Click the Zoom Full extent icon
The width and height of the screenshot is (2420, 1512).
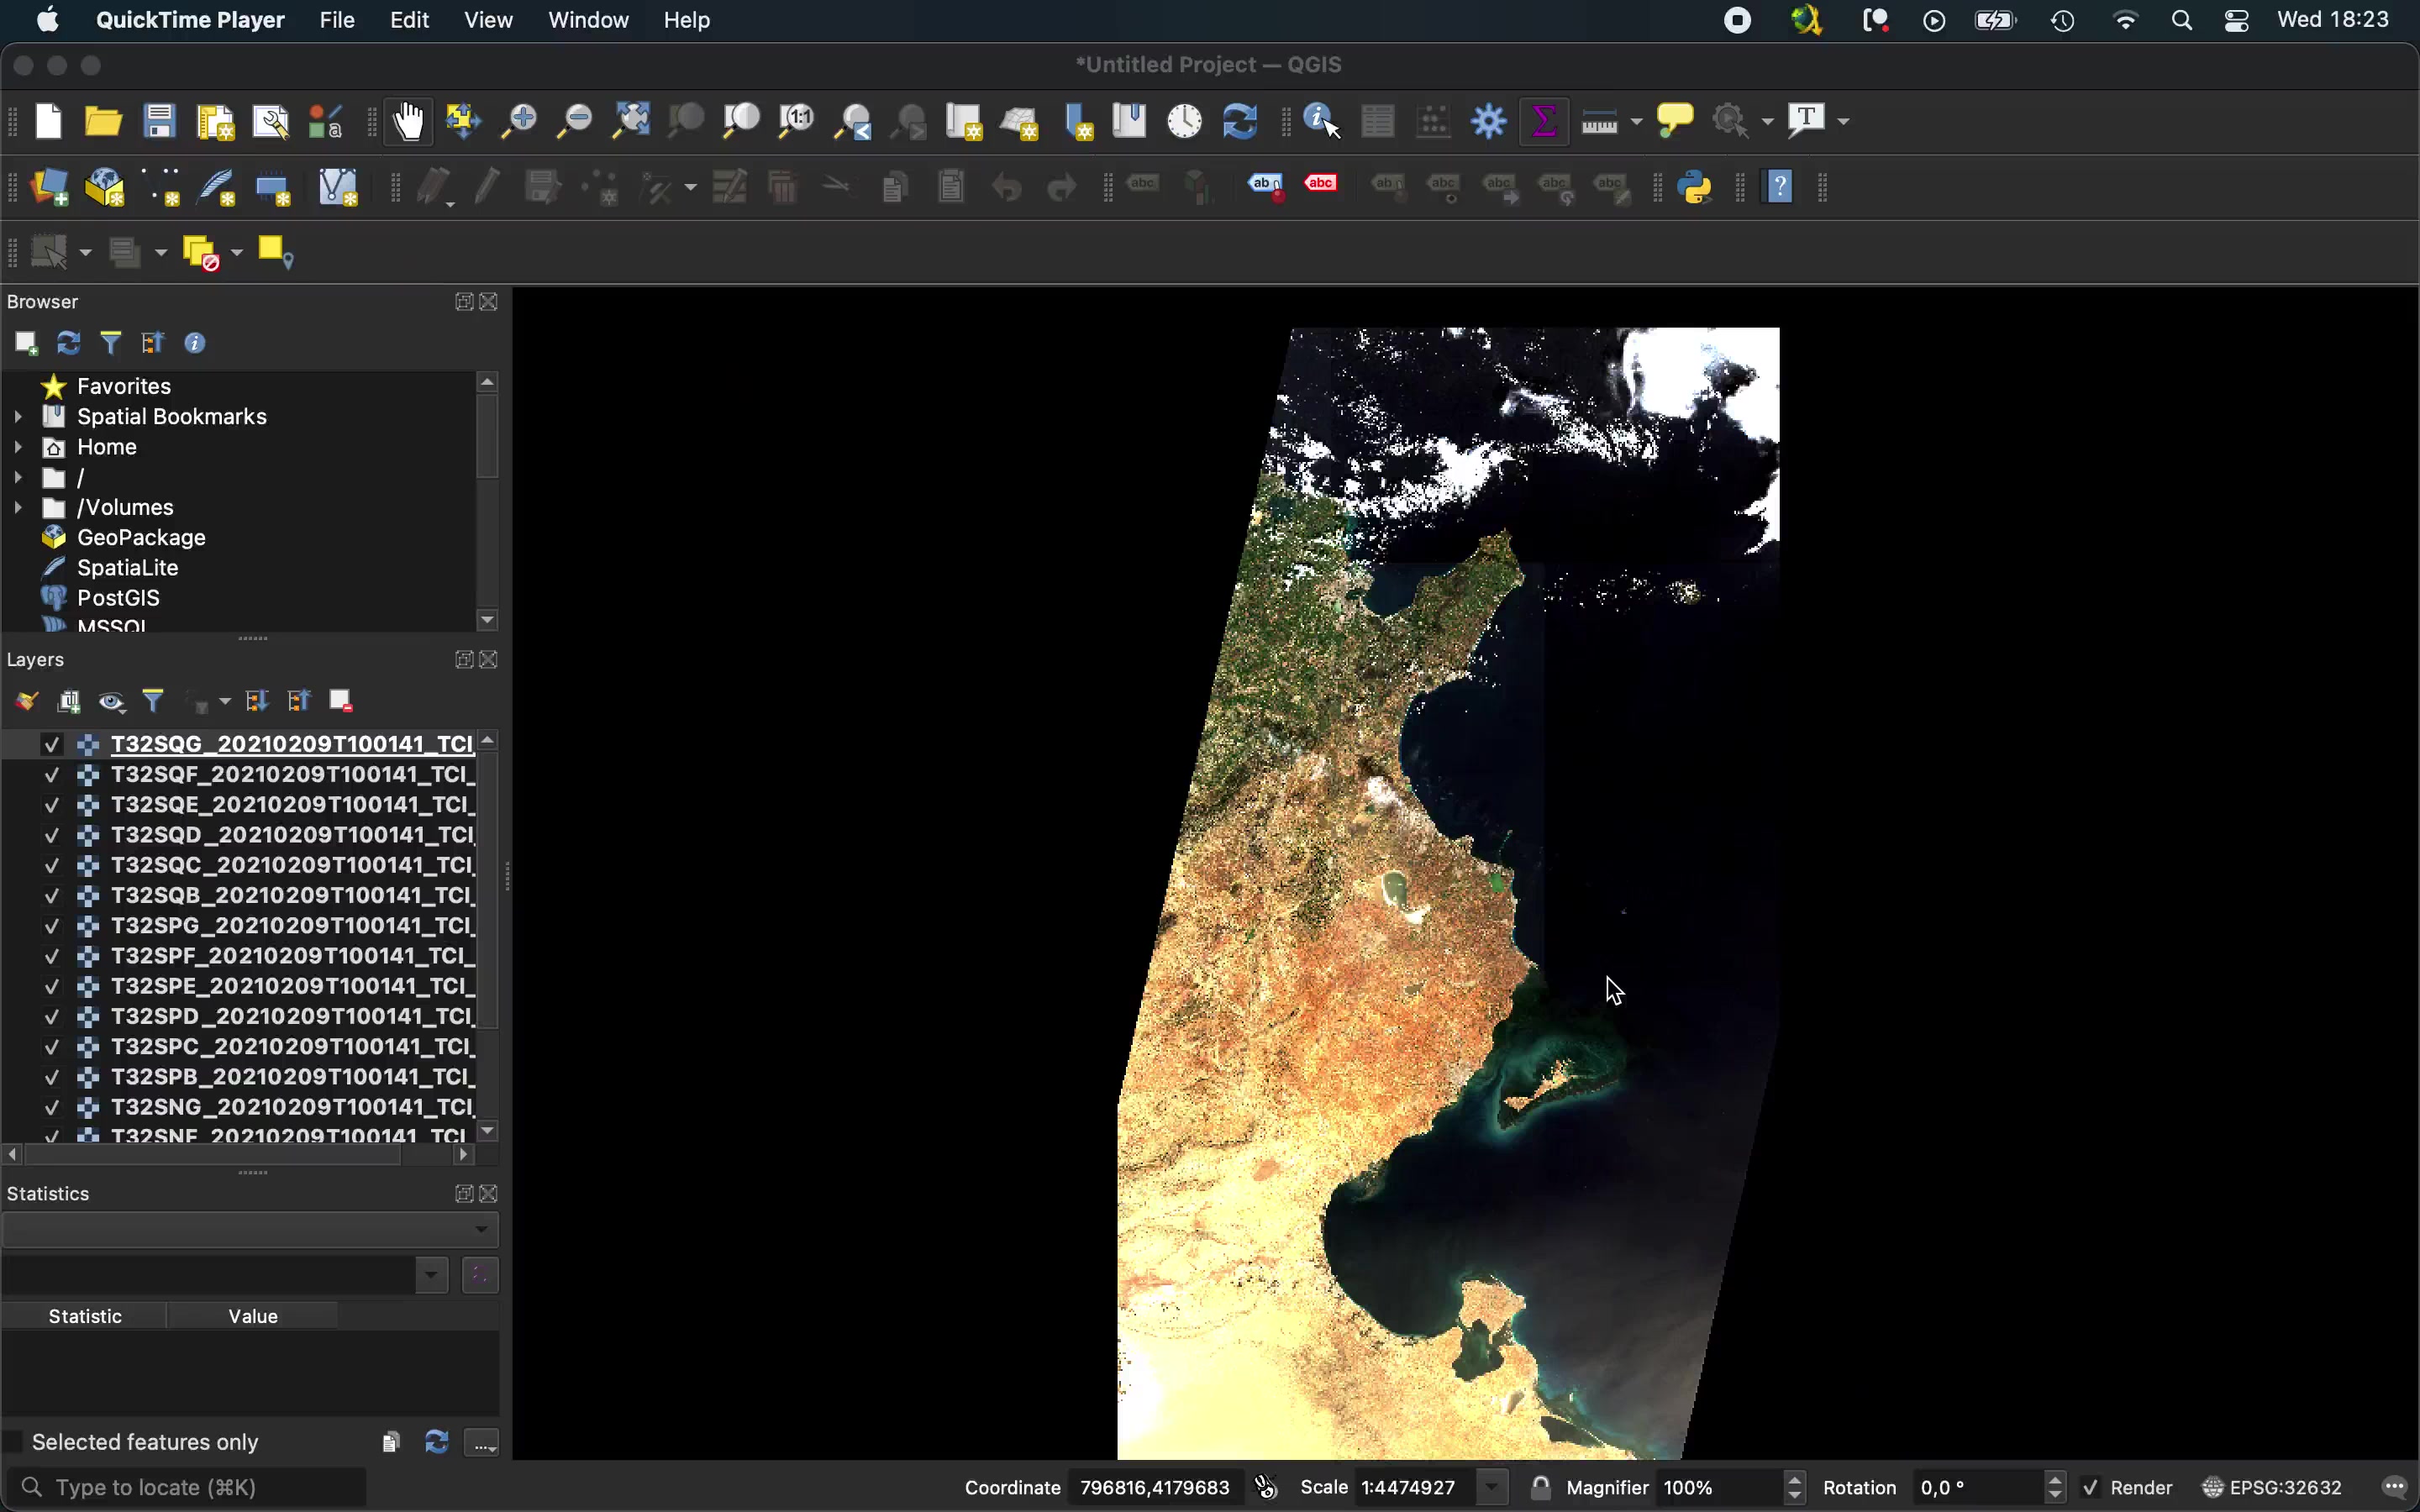pyautogui.click(x=631, y=122)
